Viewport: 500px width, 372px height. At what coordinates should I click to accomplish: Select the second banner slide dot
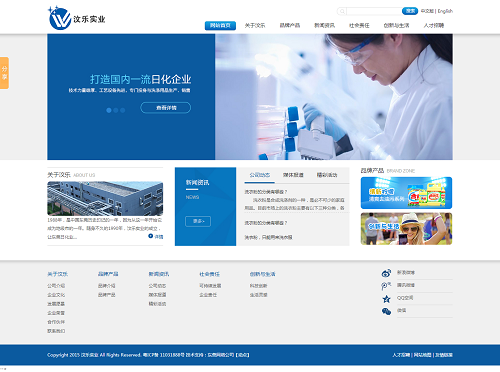coord(116,110)
